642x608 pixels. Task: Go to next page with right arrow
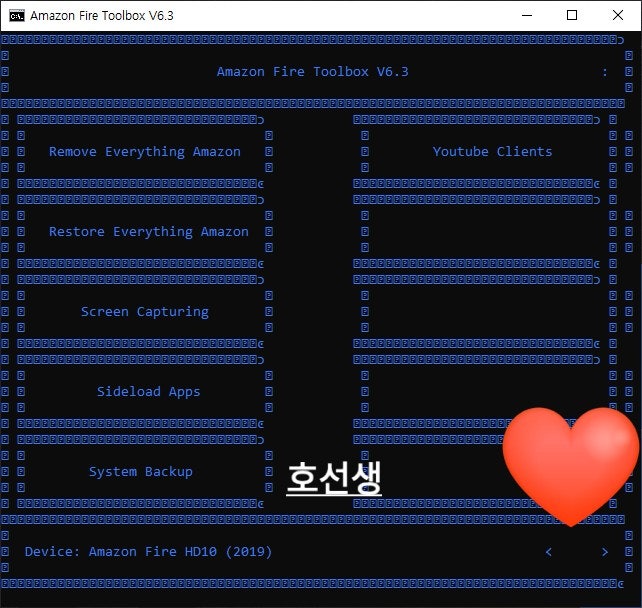coord(605,552)
